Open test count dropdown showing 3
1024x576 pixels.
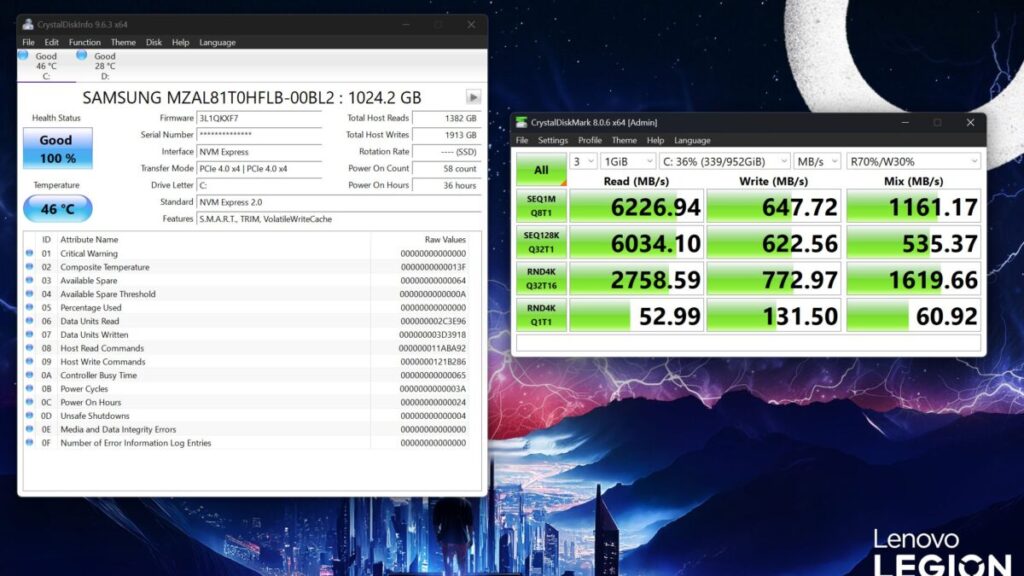(583, 161)
